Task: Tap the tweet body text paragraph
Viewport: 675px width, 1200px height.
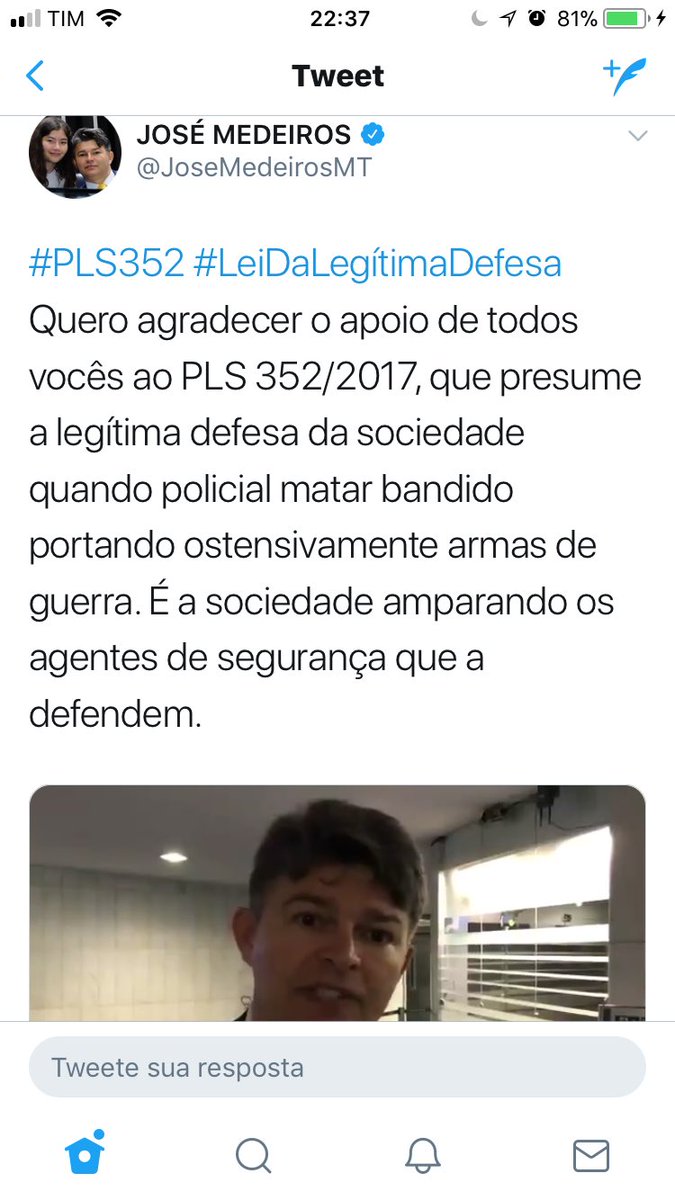Action: [x=335, y=518]
